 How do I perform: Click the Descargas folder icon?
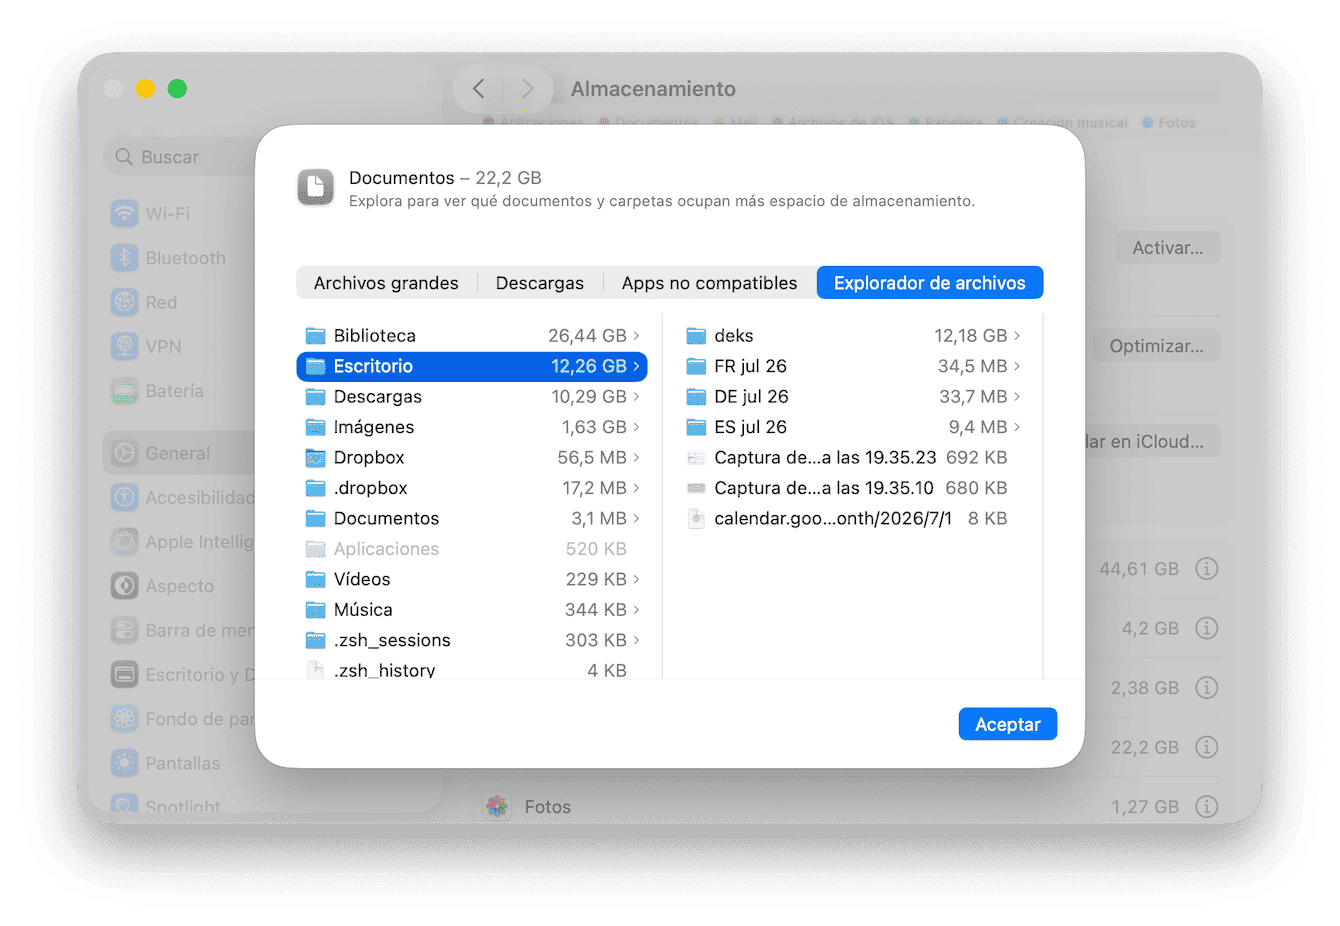pos(316,397)
